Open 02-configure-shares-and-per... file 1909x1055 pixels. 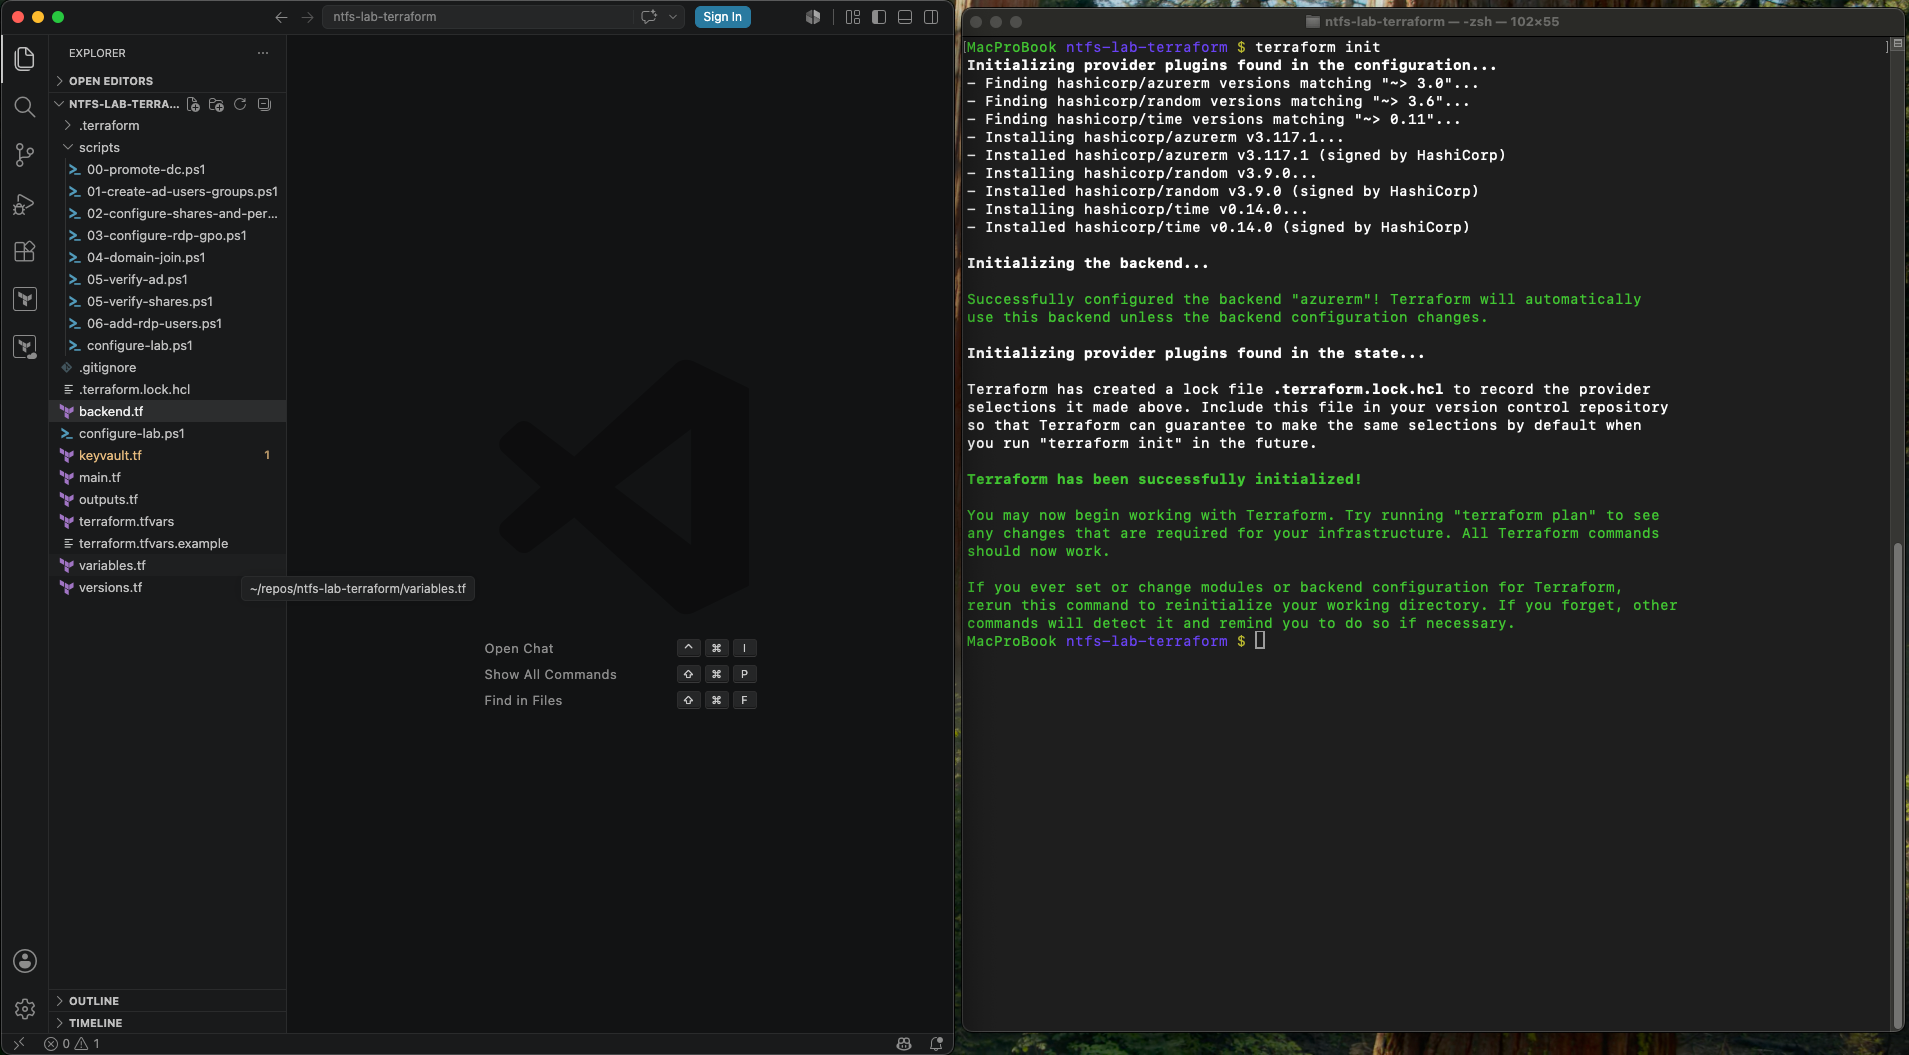click(167, 214)
